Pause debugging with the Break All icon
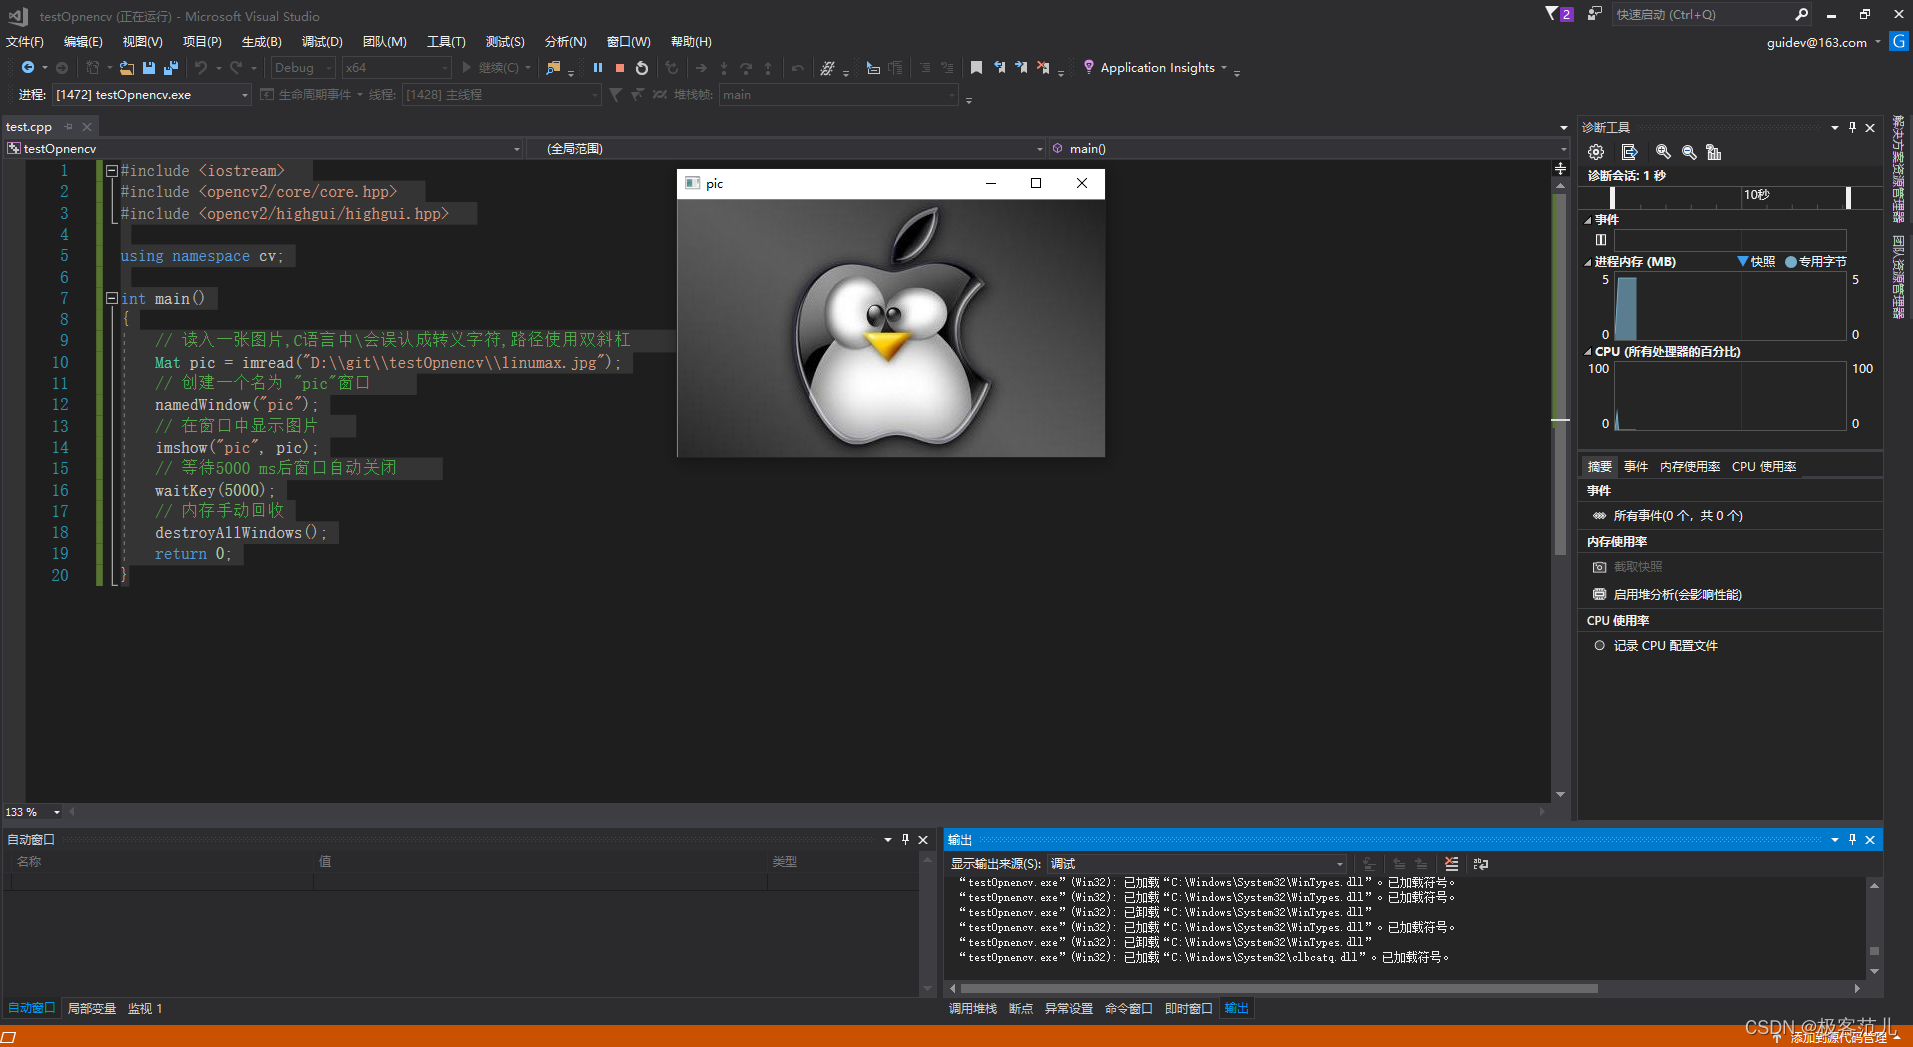 tap(598, 68)
